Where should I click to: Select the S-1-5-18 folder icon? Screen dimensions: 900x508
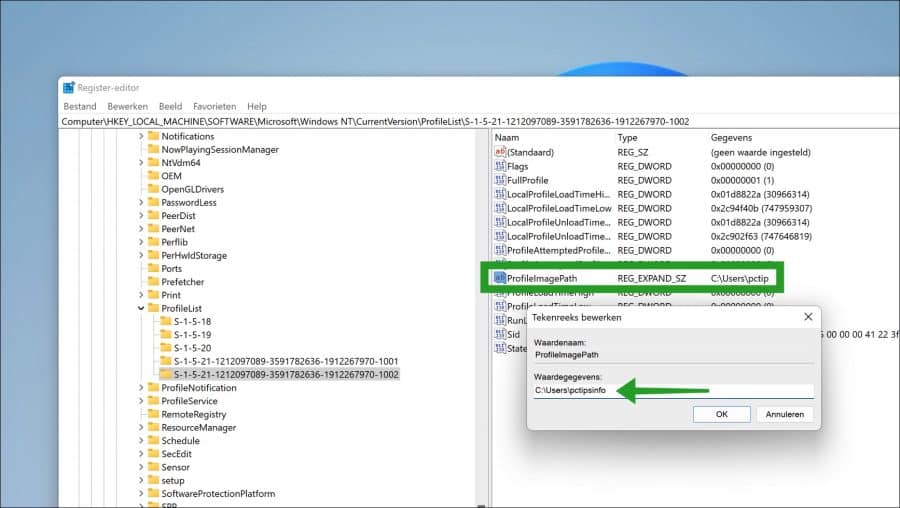[166, 321]
